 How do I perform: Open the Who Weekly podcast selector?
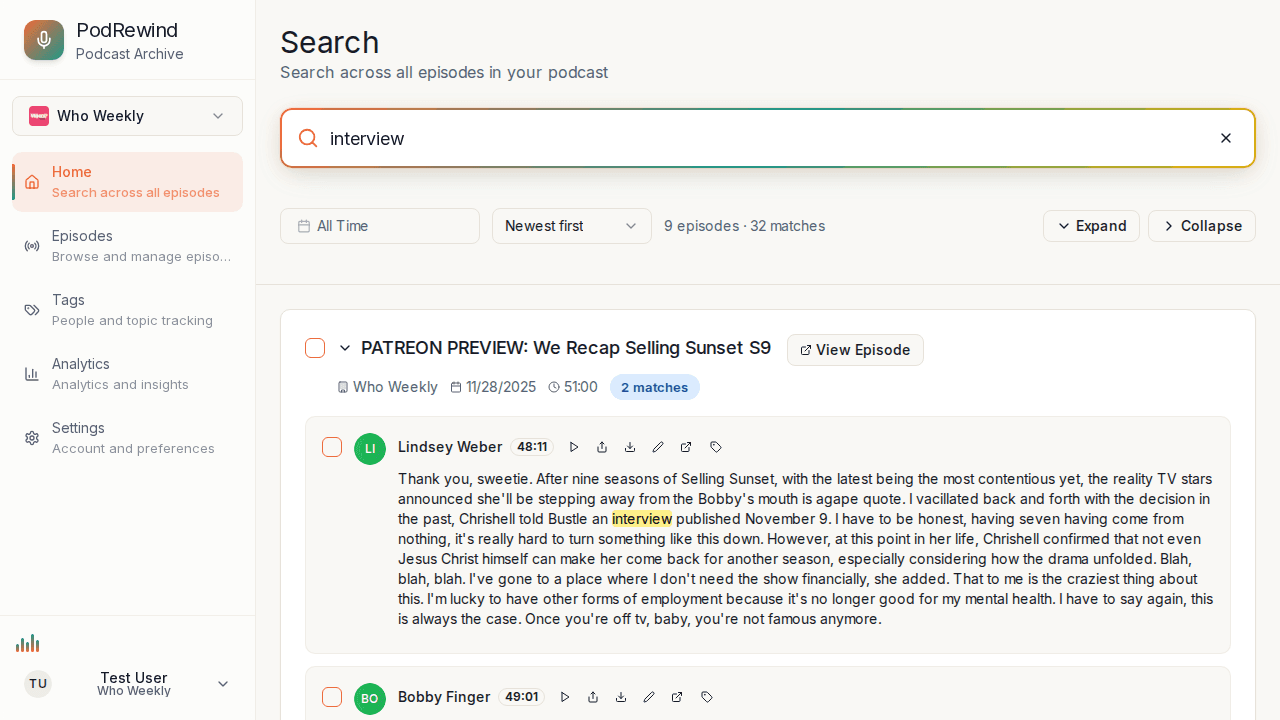click(127, 116)
